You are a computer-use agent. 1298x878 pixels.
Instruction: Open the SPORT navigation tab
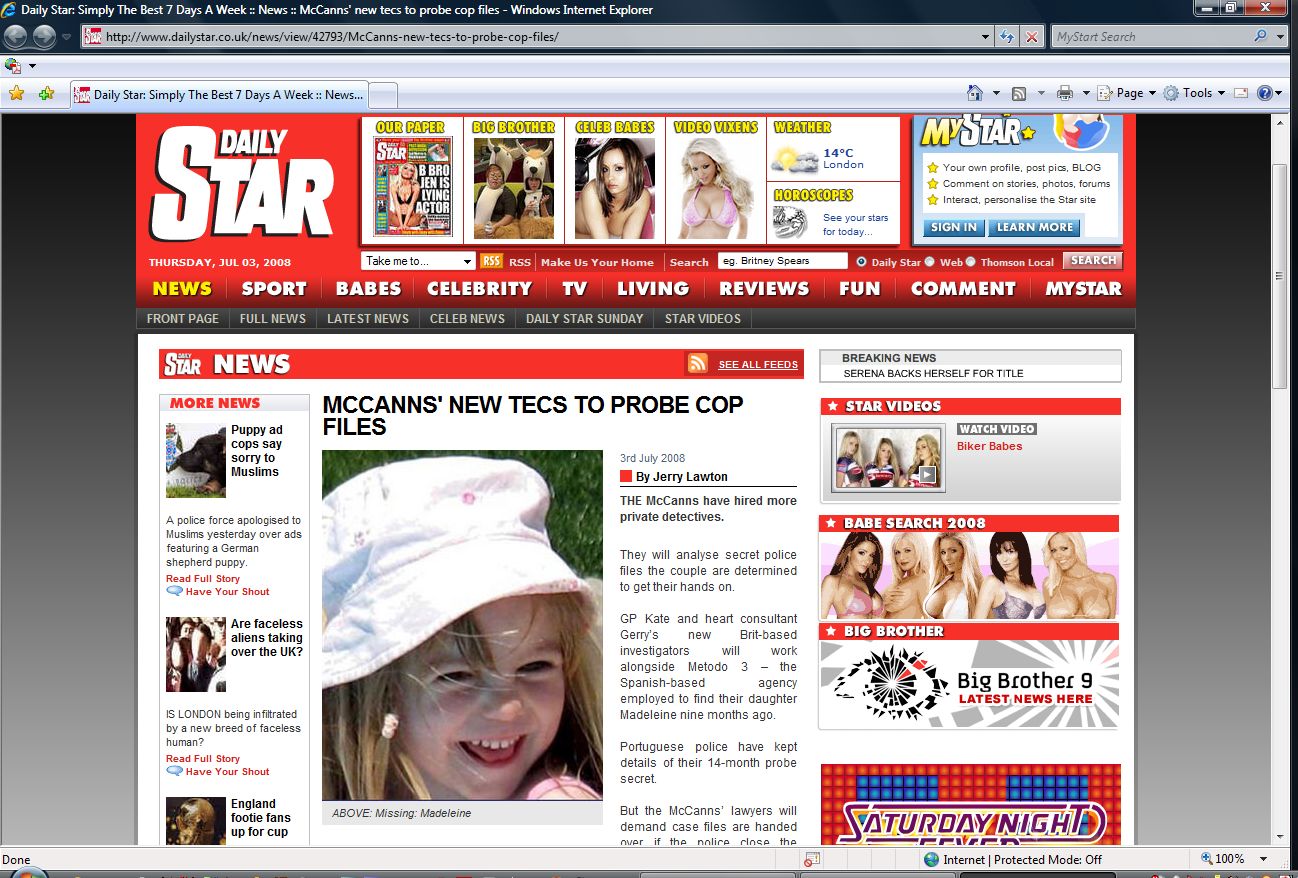point(273,288)
